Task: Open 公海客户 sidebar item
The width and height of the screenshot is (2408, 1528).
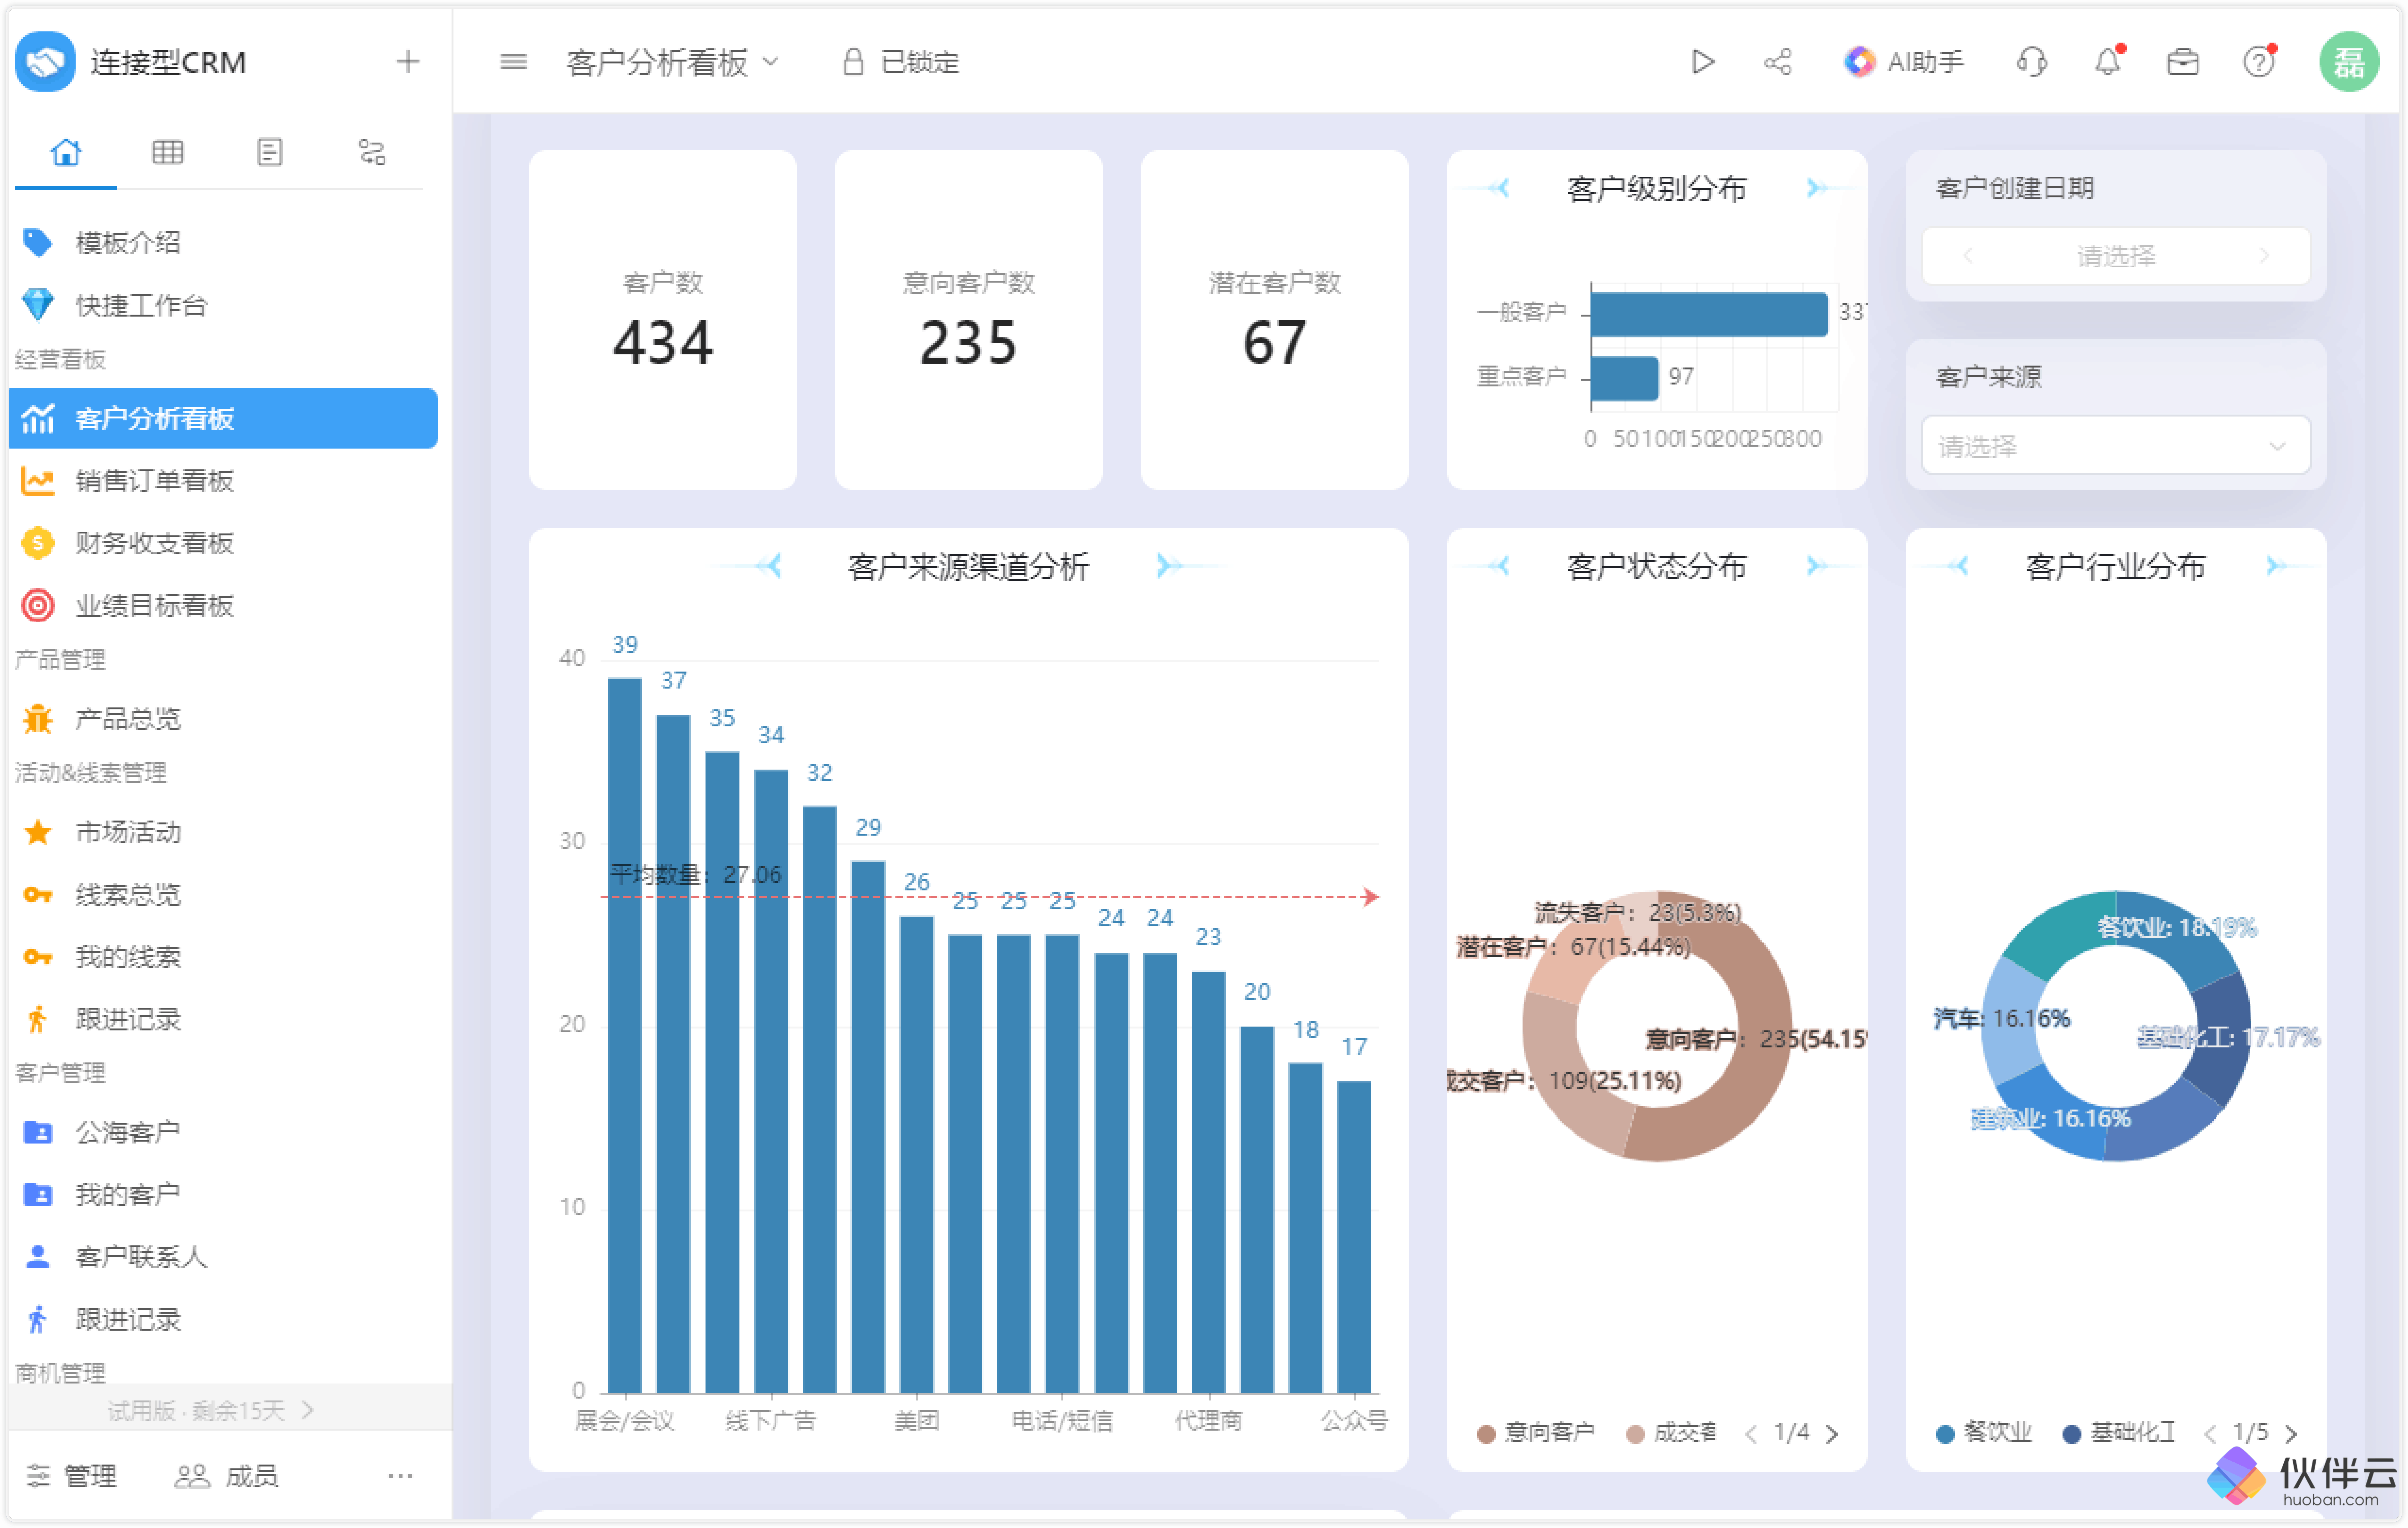Action: coord(223,1132)
